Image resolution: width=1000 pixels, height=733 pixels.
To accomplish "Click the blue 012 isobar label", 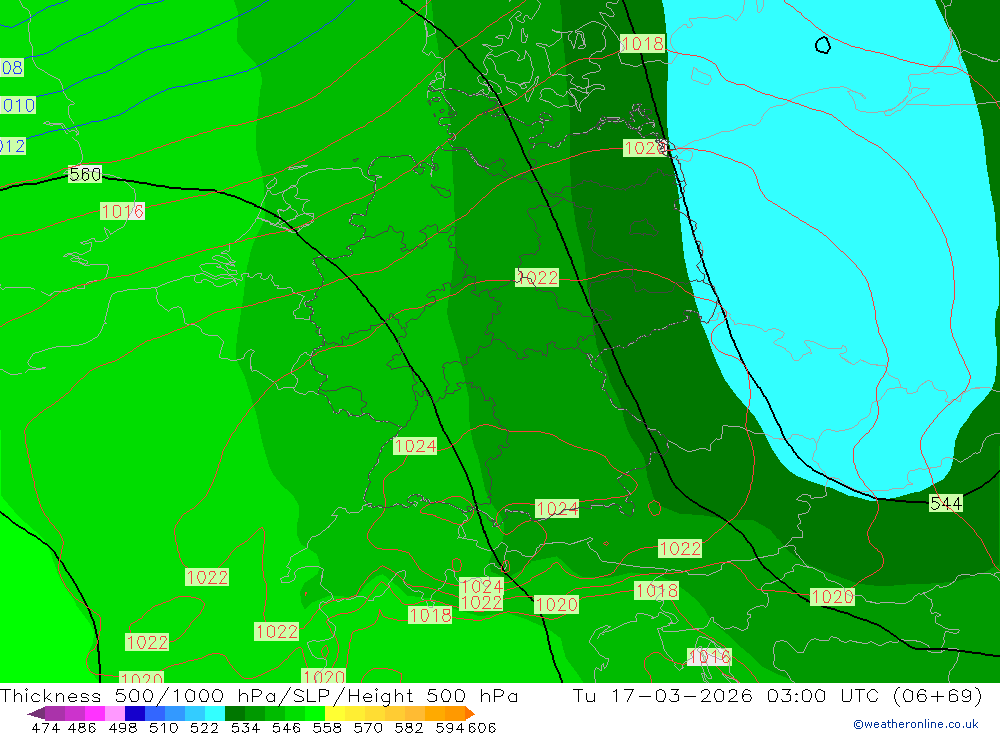I will [x=13, y=146].
